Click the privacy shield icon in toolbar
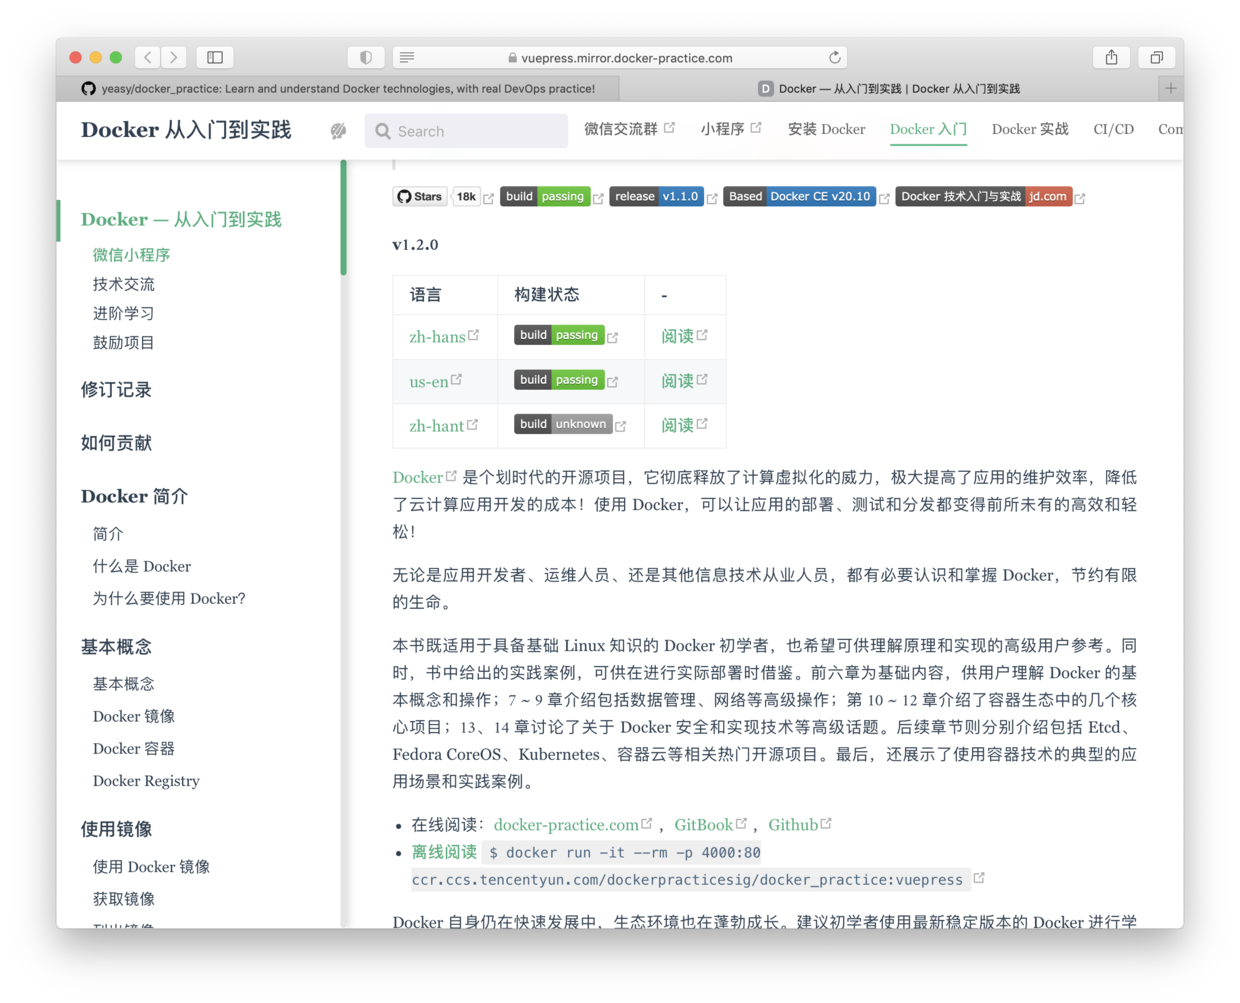 366,57
